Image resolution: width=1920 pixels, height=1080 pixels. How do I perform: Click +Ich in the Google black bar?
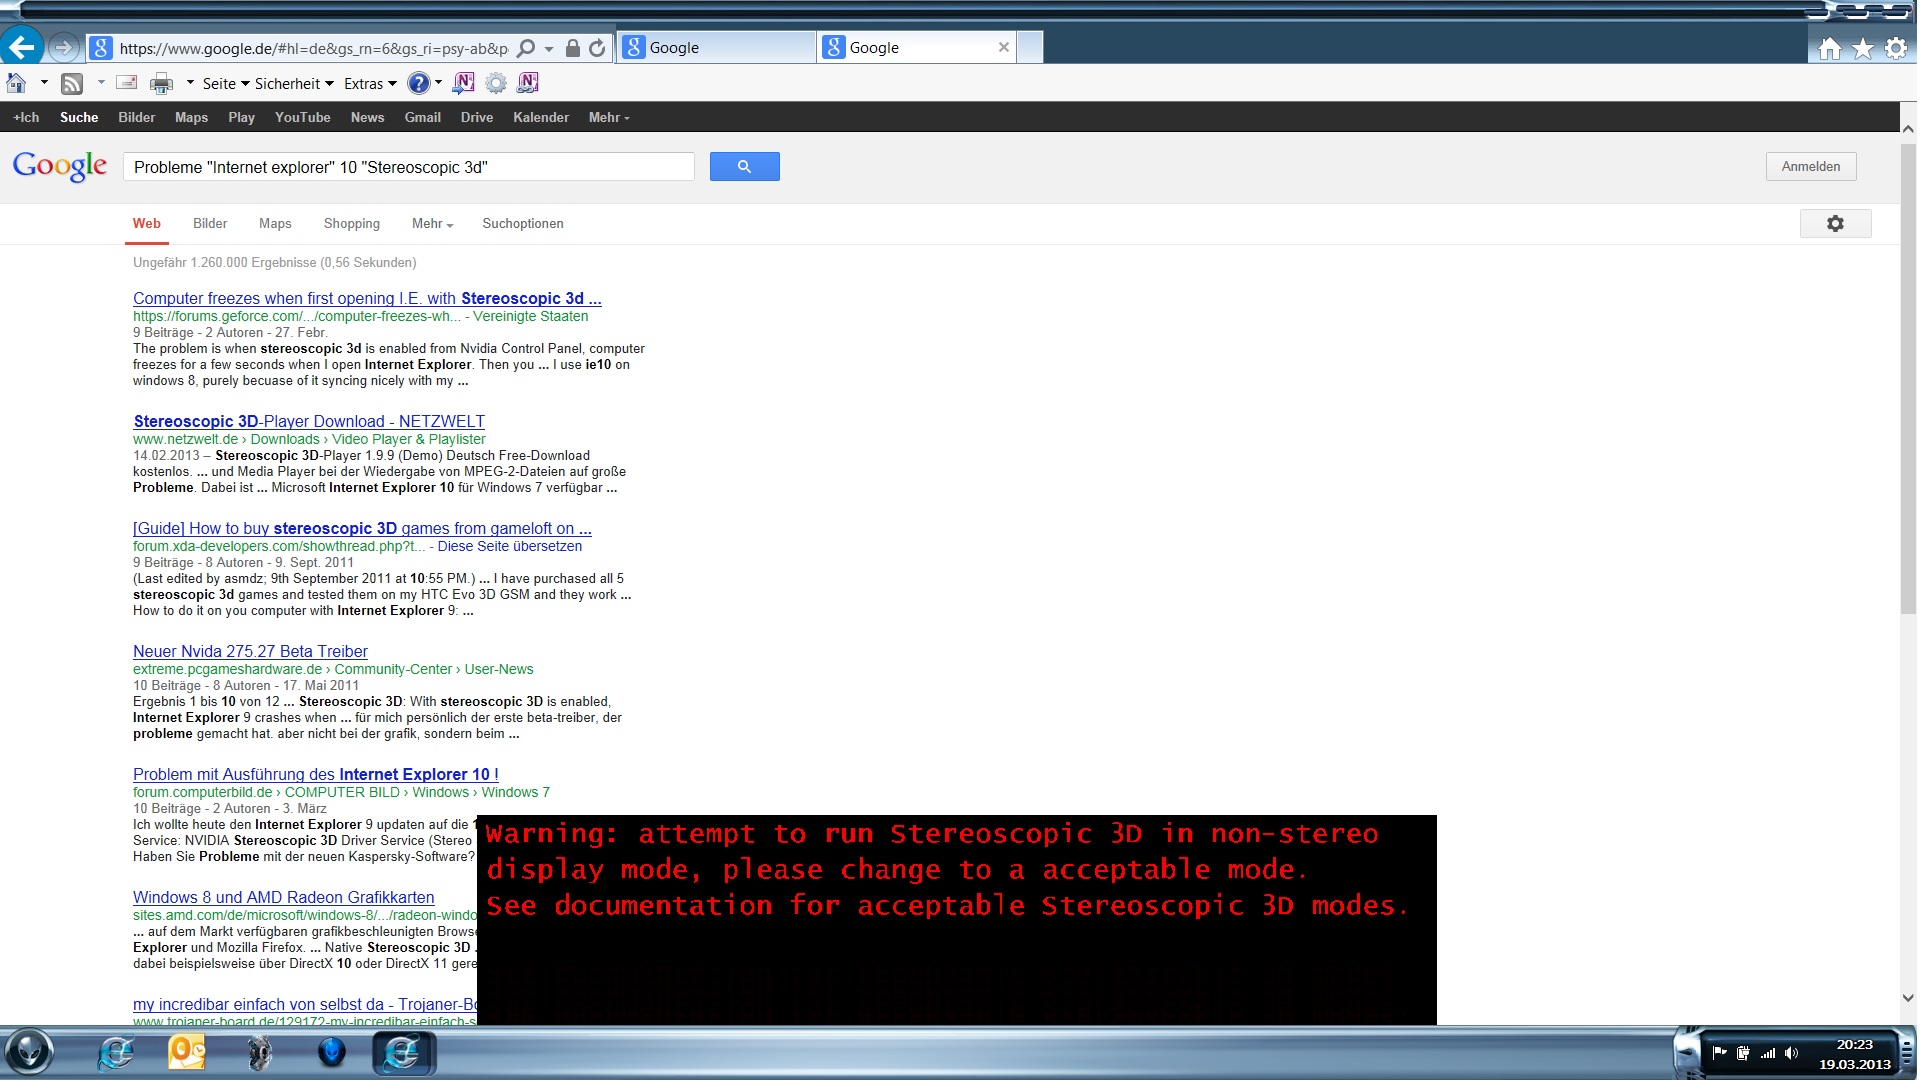click(x=26, y=117)
